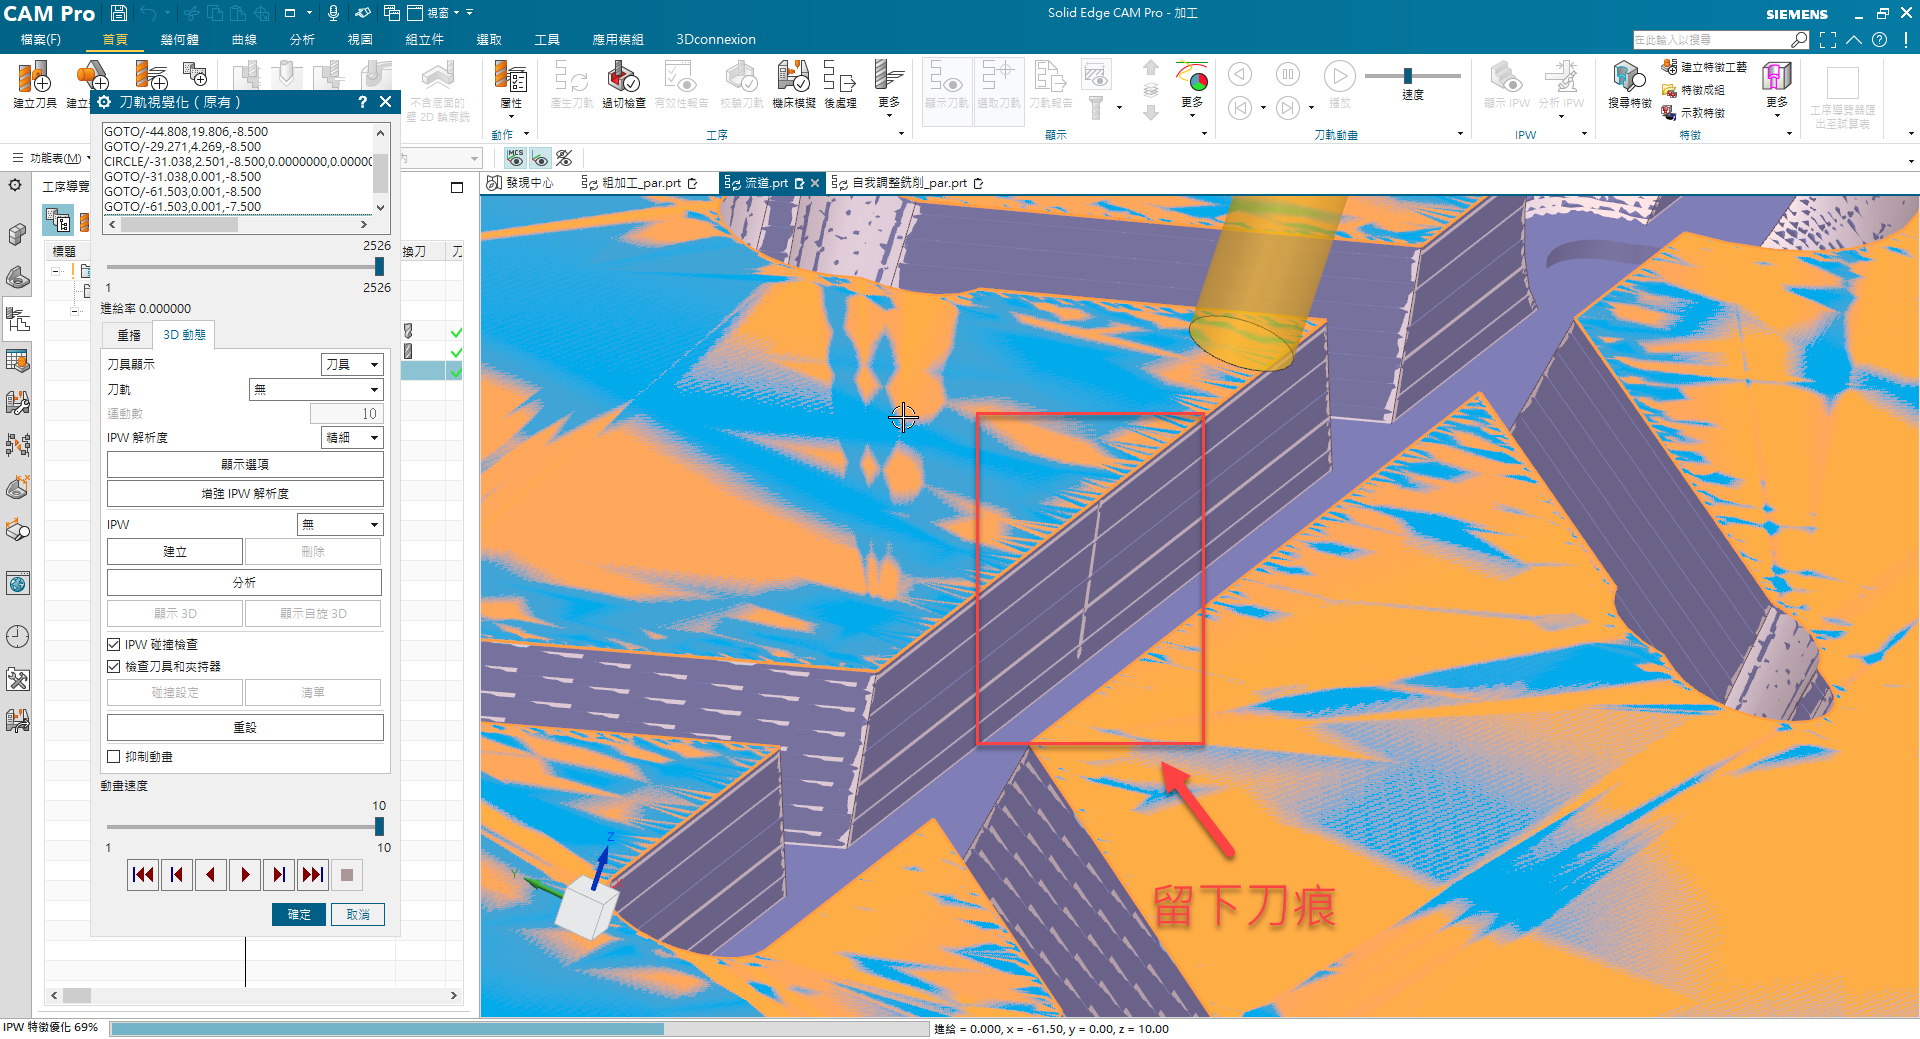Click 特徵成組 feature grouping in the ribbon

pos(1694,90)
